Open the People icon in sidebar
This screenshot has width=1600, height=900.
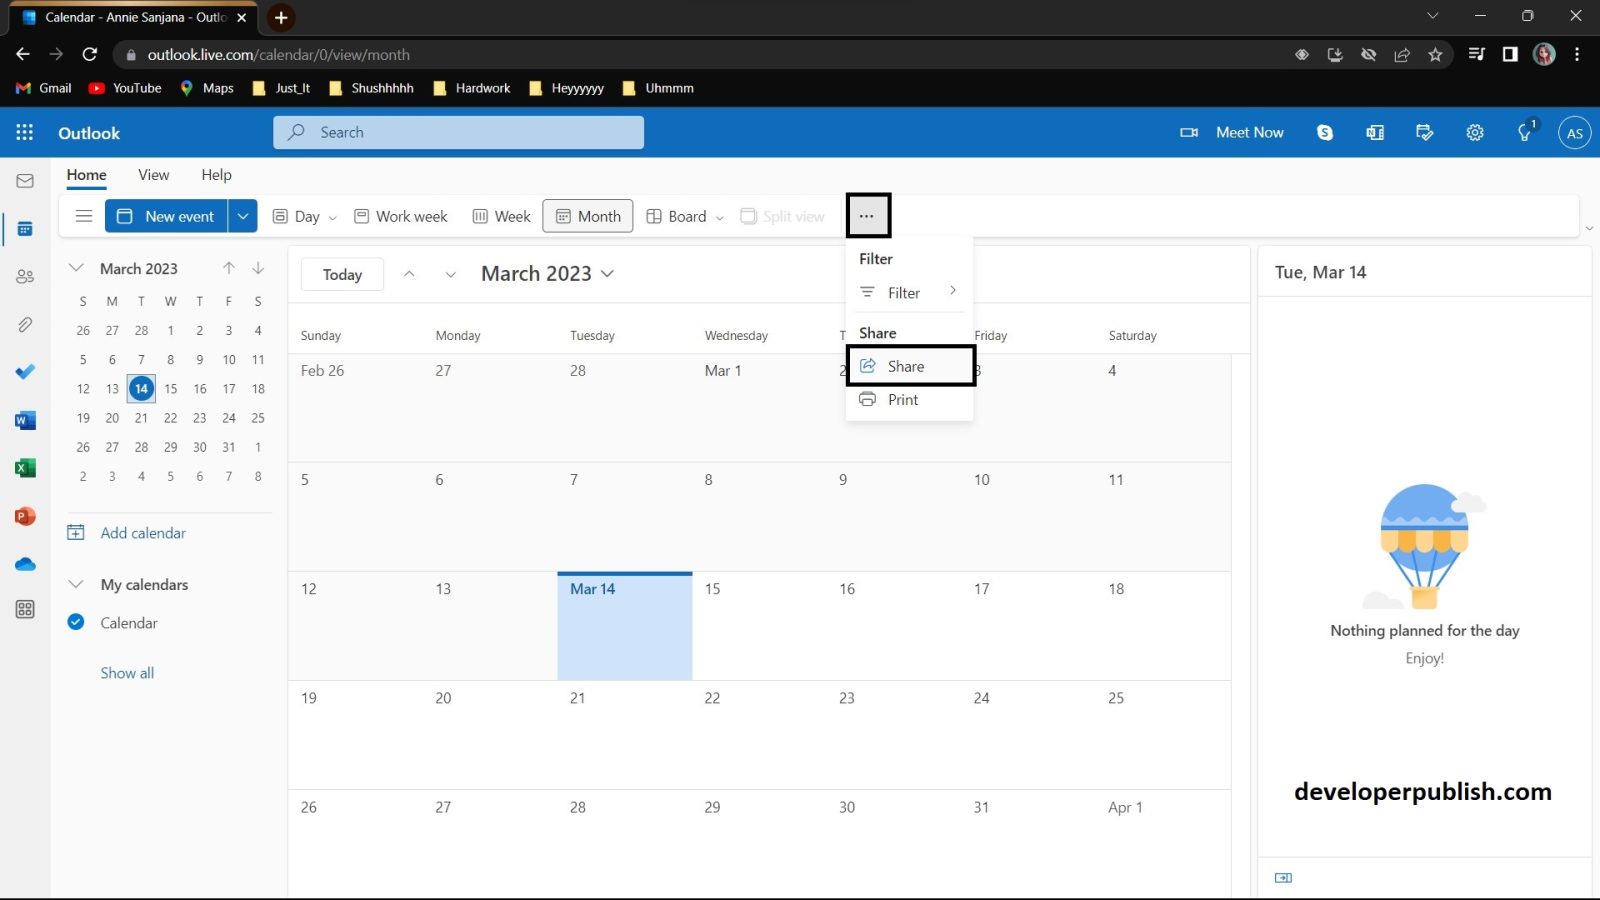click(x=25, y=276)
